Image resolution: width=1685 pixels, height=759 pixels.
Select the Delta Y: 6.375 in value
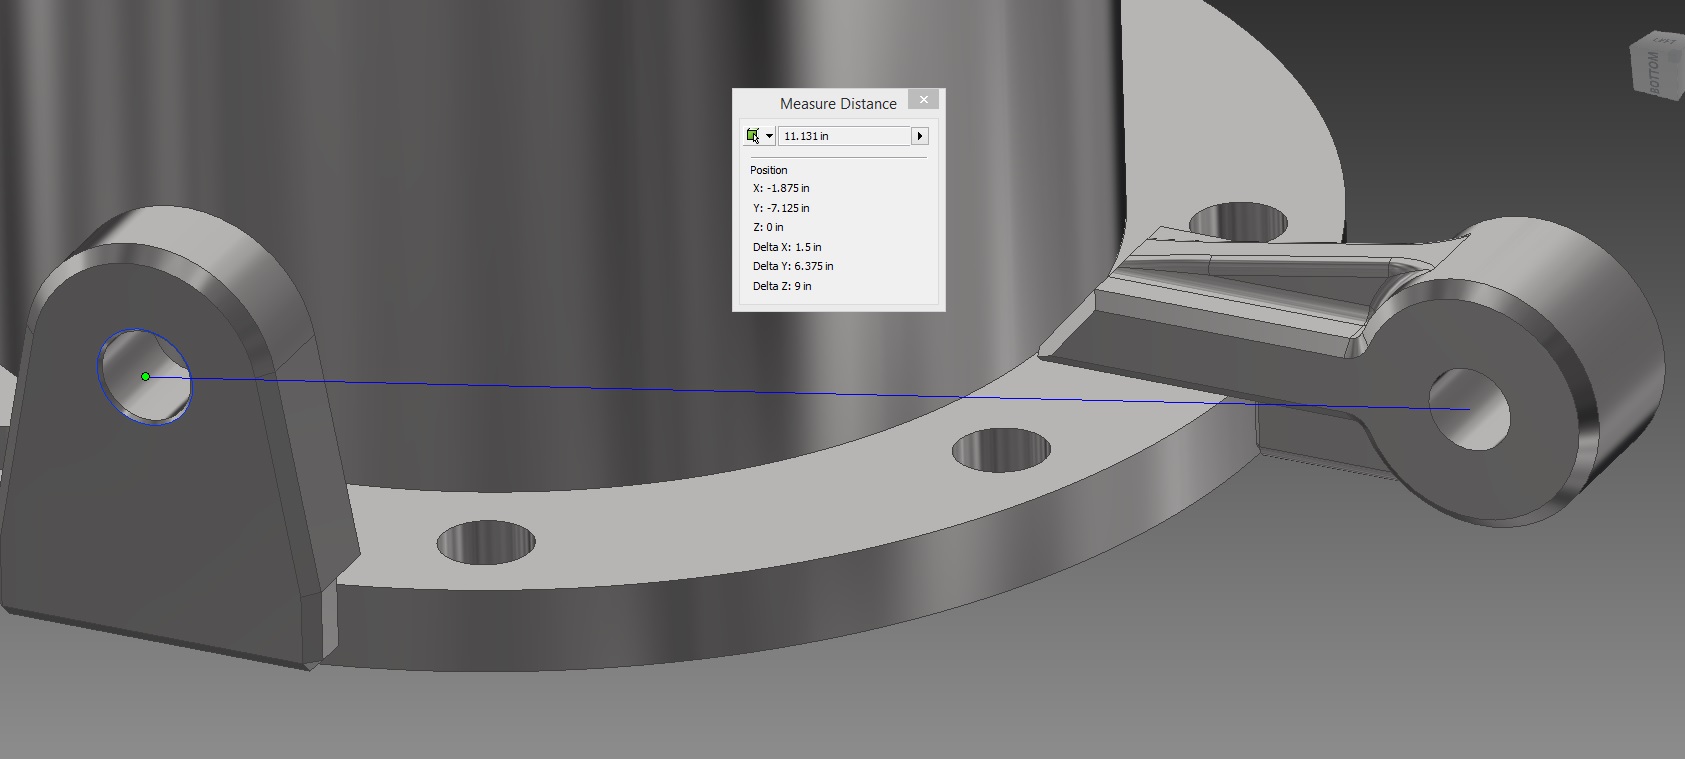point(793,266)
